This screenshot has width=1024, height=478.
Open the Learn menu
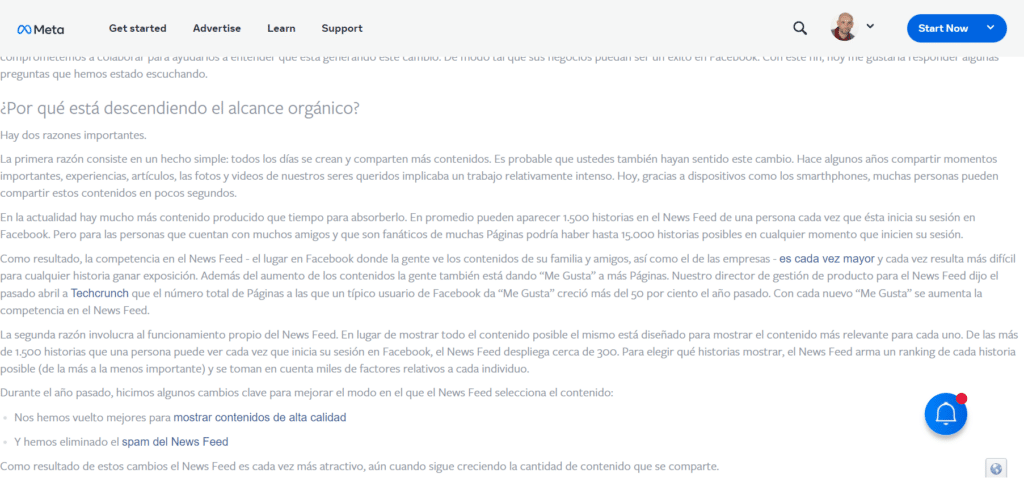click(281, 28)
